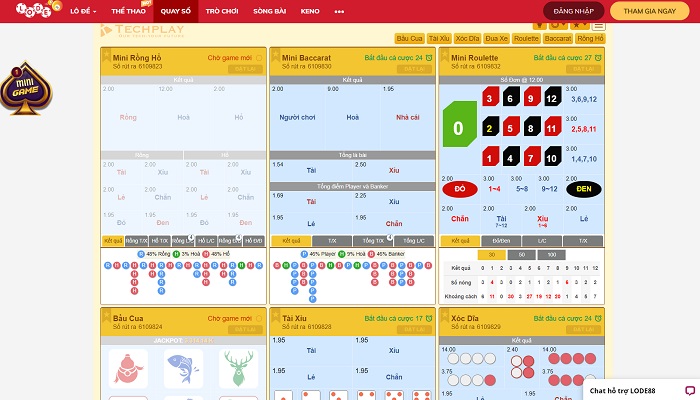The image size is (700, 400).
Task: Open the SÒNG BÀI menu item
Action: pyautogui.click(x=269, y=11)
